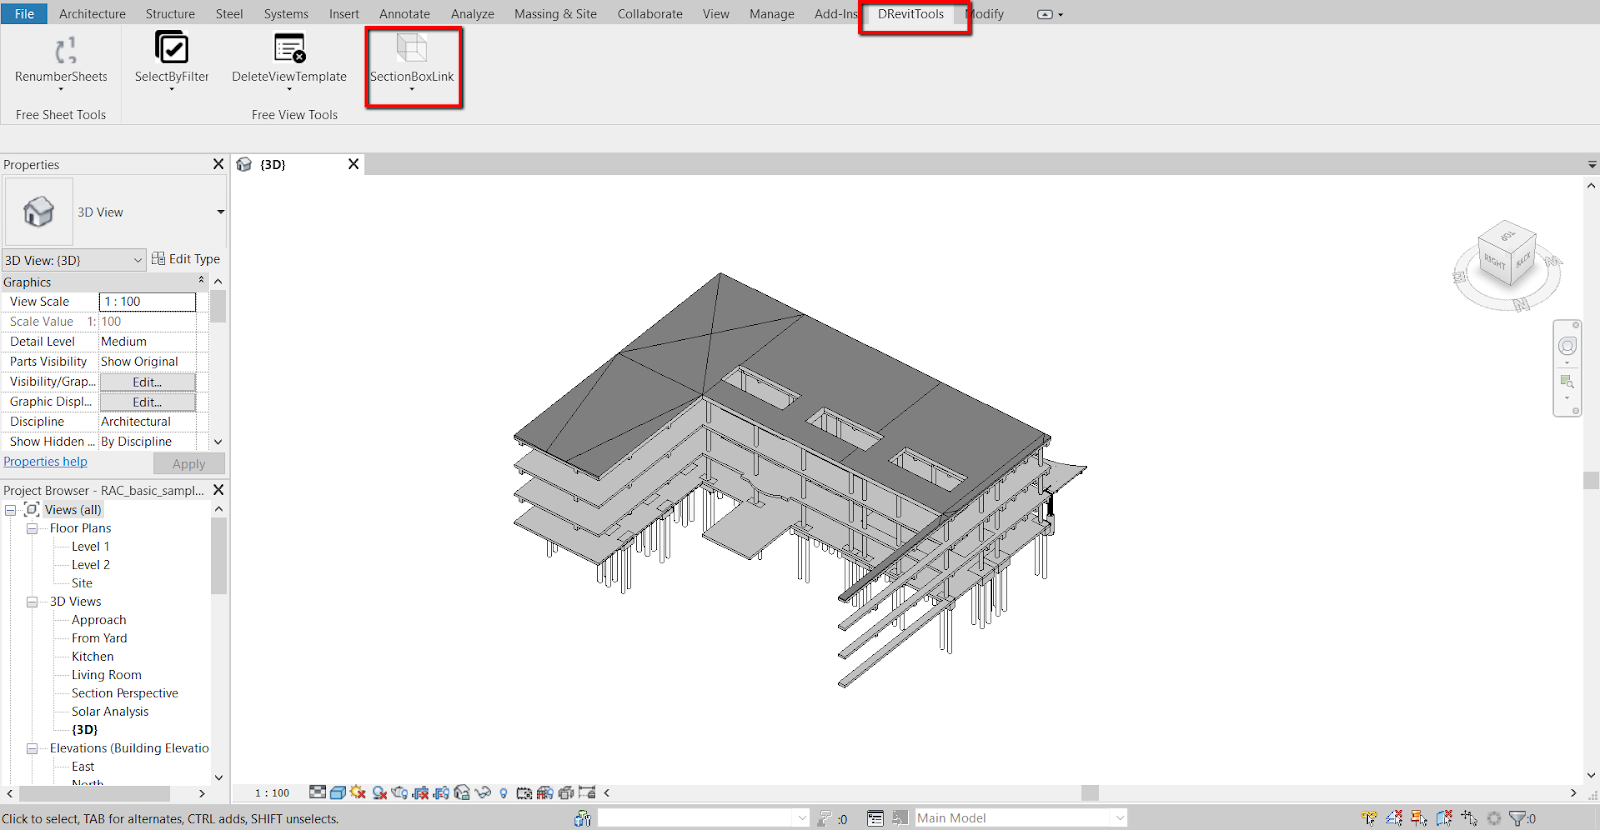The image size is (1600, 830).
Task: Click the TOP face of the ViewCube
Action: pyautogui.click(x=1507, y=236)
